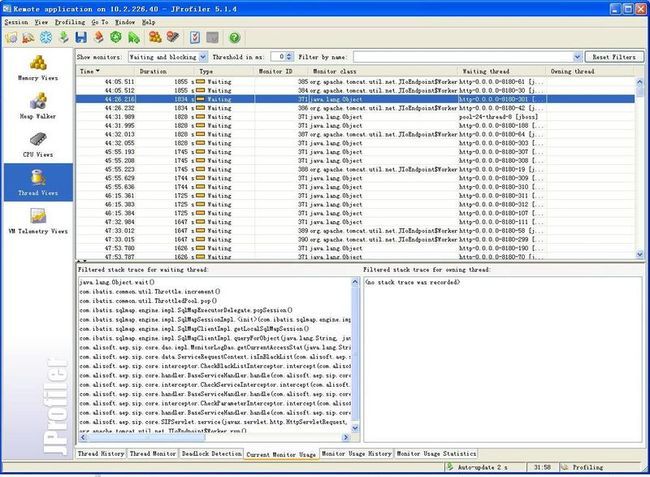
Task: Click the Threshold in ms number field
Action: pyautogui.click(x=278, y=57)
